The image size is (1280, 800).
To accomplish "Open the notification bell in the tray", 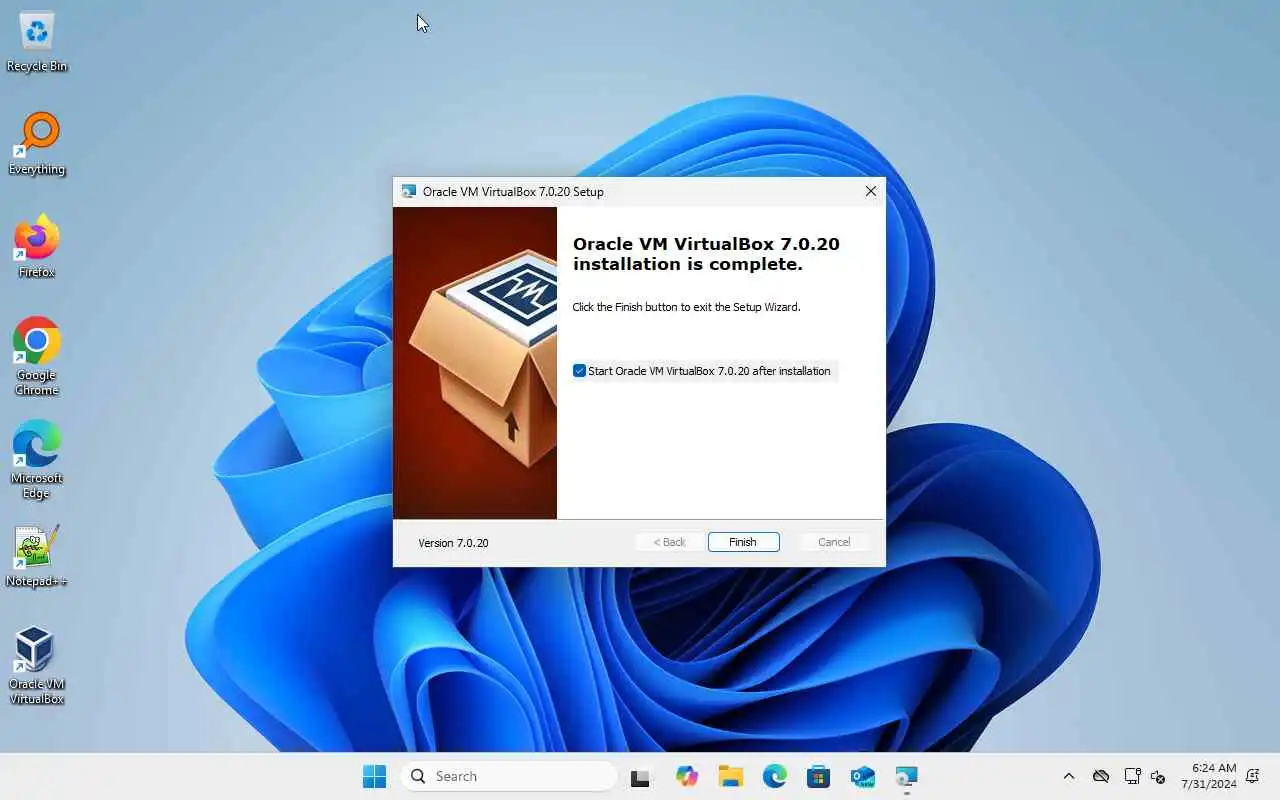I will coord(1253,776).
